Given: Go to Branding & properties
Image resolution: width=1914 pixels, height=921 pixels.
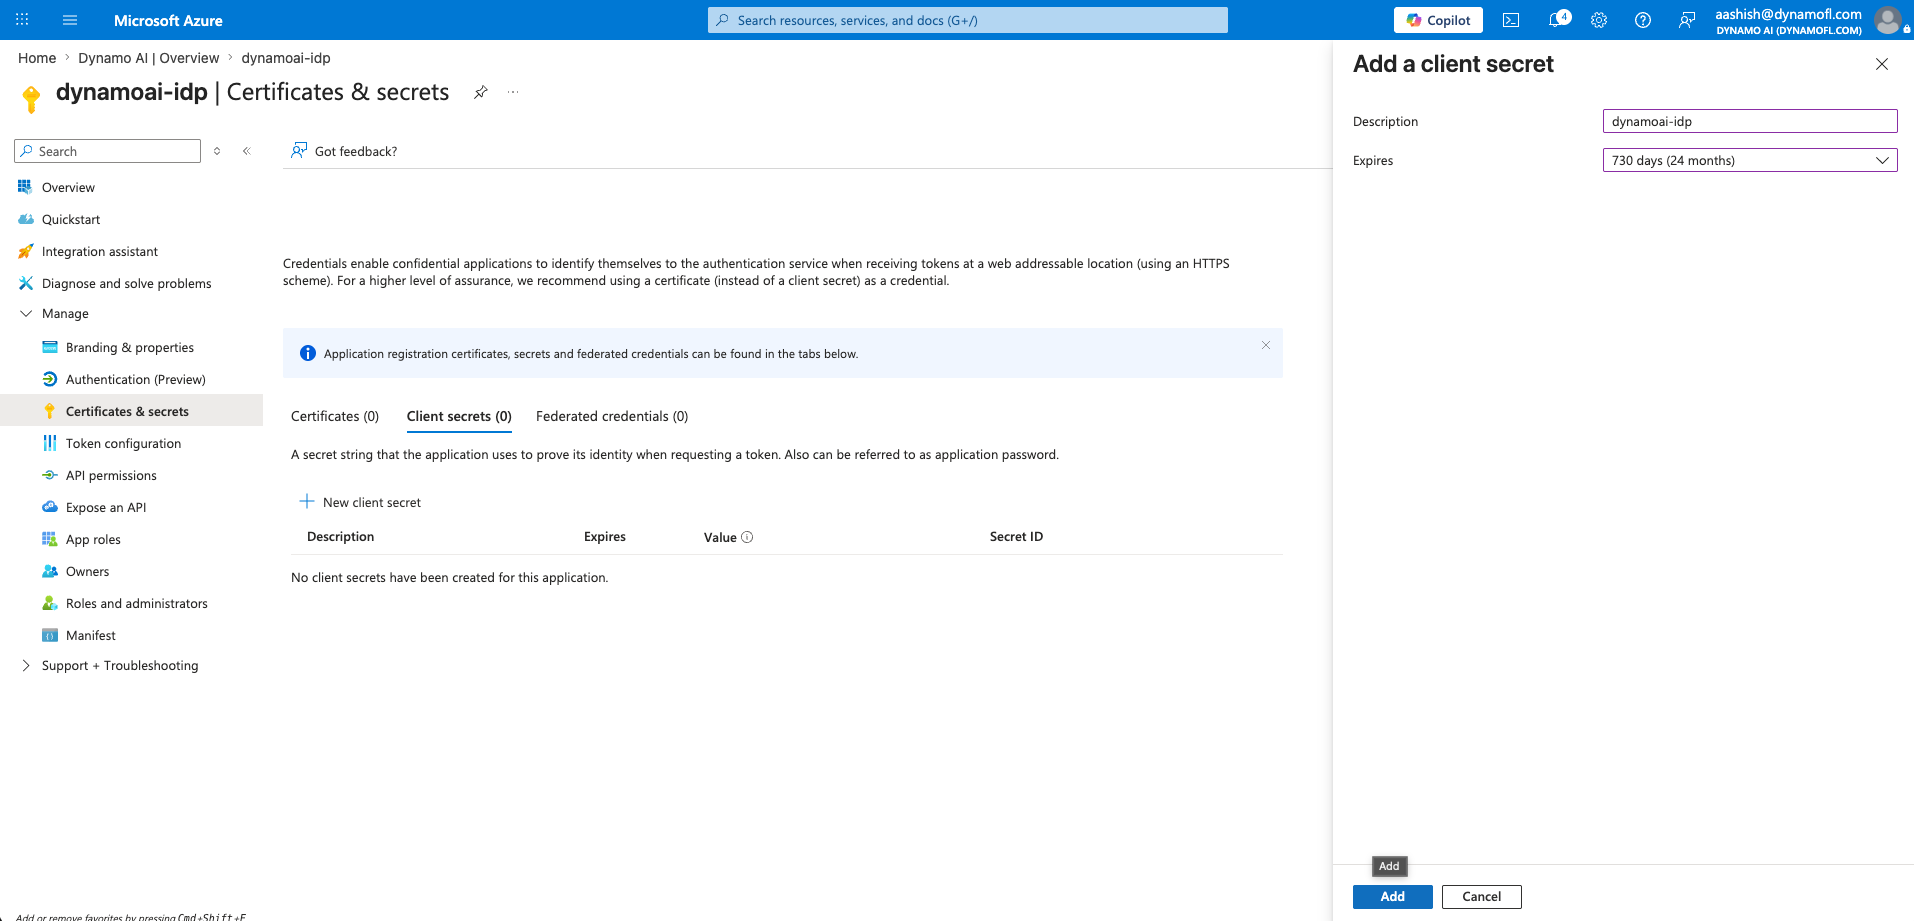Looking at the screenshot, I should (130, 347).
